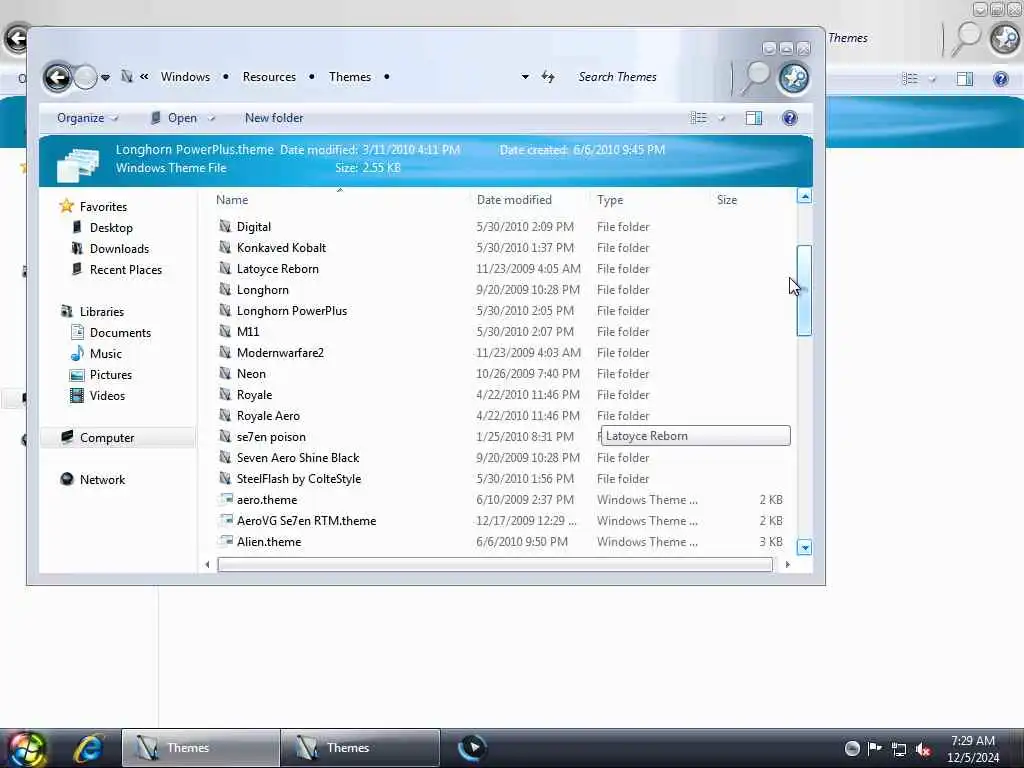Select the Modernwarfare2 folder icon
1024x768 pixels.
coord(225,352)
